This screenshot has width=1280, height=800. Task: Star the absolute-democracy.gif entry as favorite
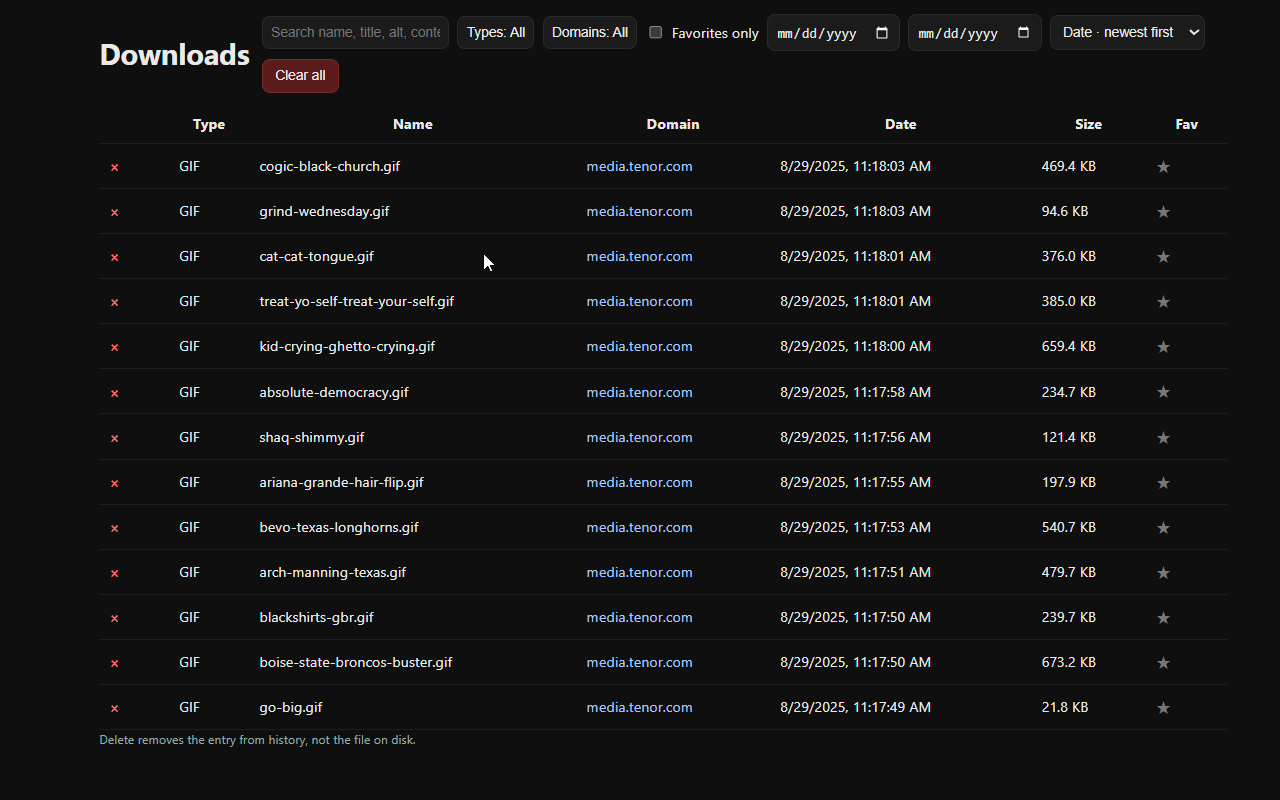tap(1163, 393)
